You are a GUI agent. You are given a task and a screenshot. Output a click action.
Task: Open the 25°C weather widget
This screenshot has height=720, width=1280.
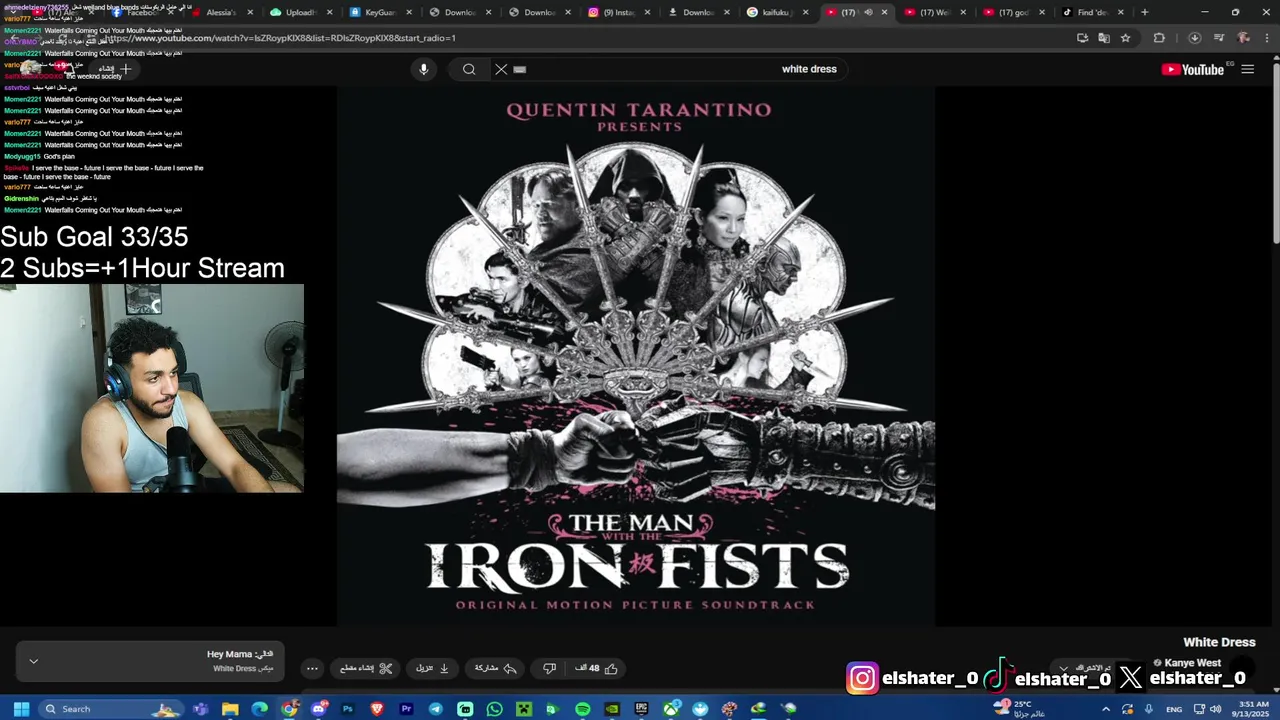click(x=1020, y=709)
